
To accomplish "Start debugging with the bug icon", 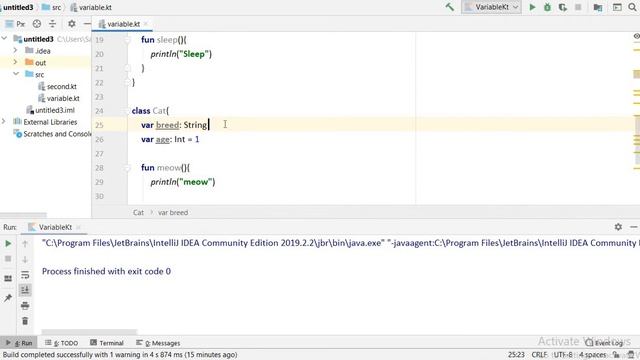I will coord(547,7).
